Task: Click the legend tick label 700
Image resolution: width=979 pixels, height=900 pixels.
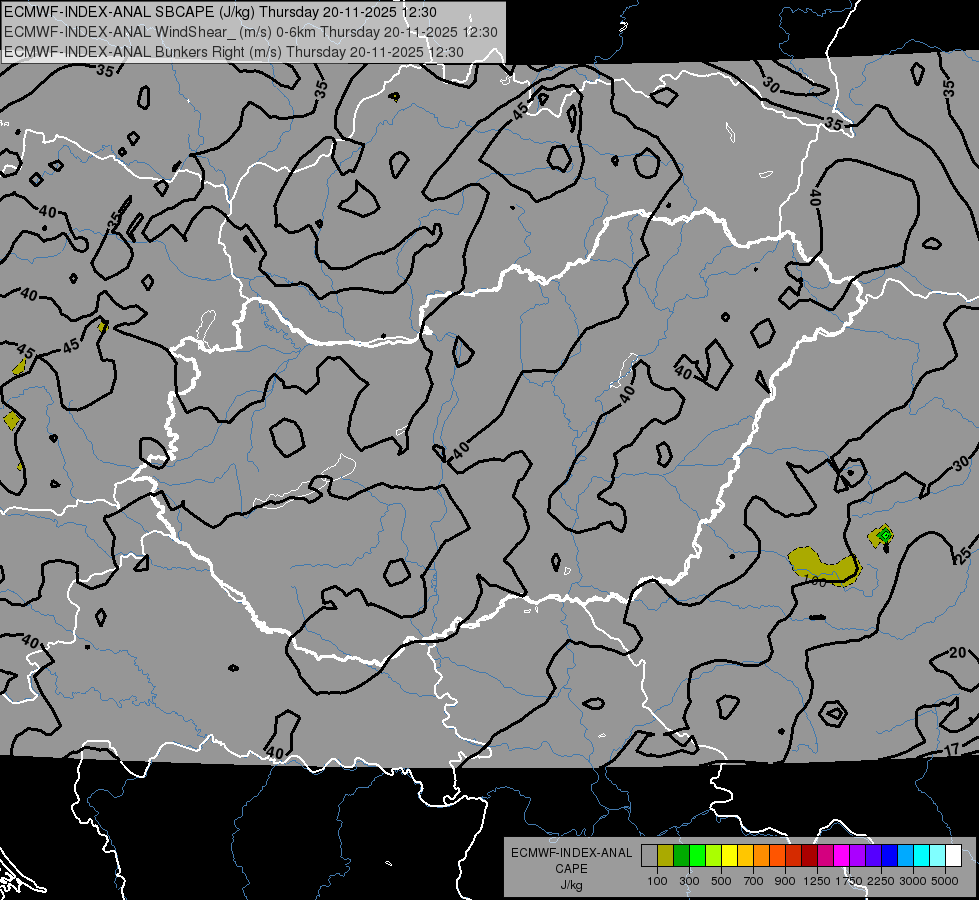Action: click(x=754, y=881)
